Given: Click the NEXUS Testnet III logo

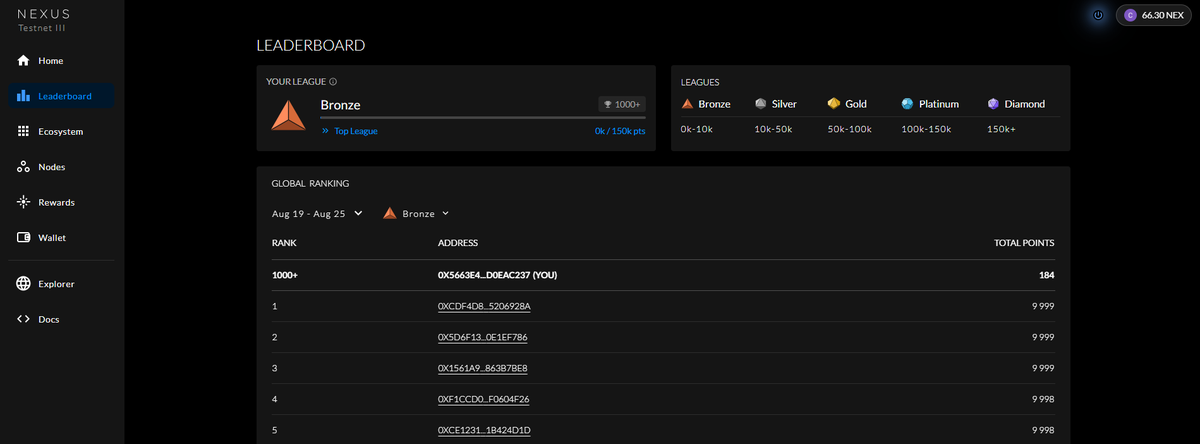Looking at the screenshot, I should (42, 20).
